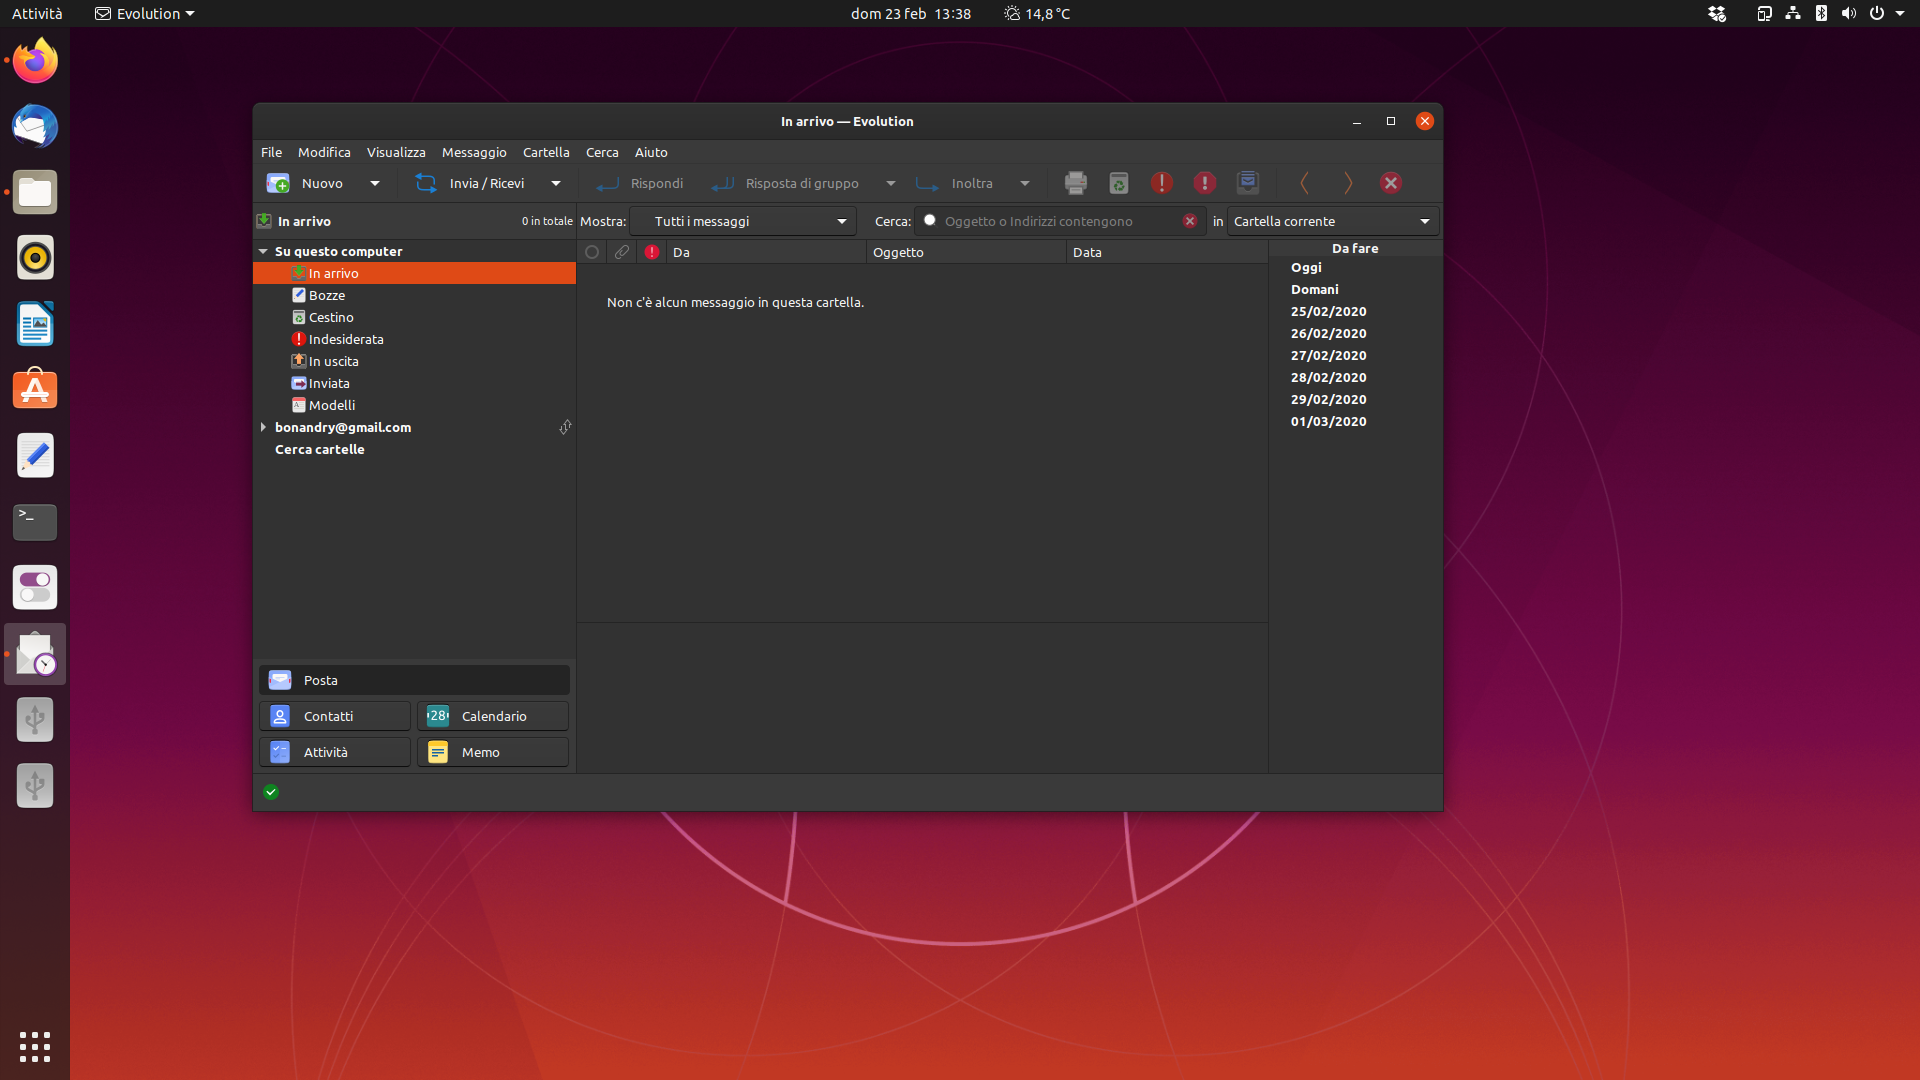
Task: Click the Print toolbar icon
Action: (1075, 183)
